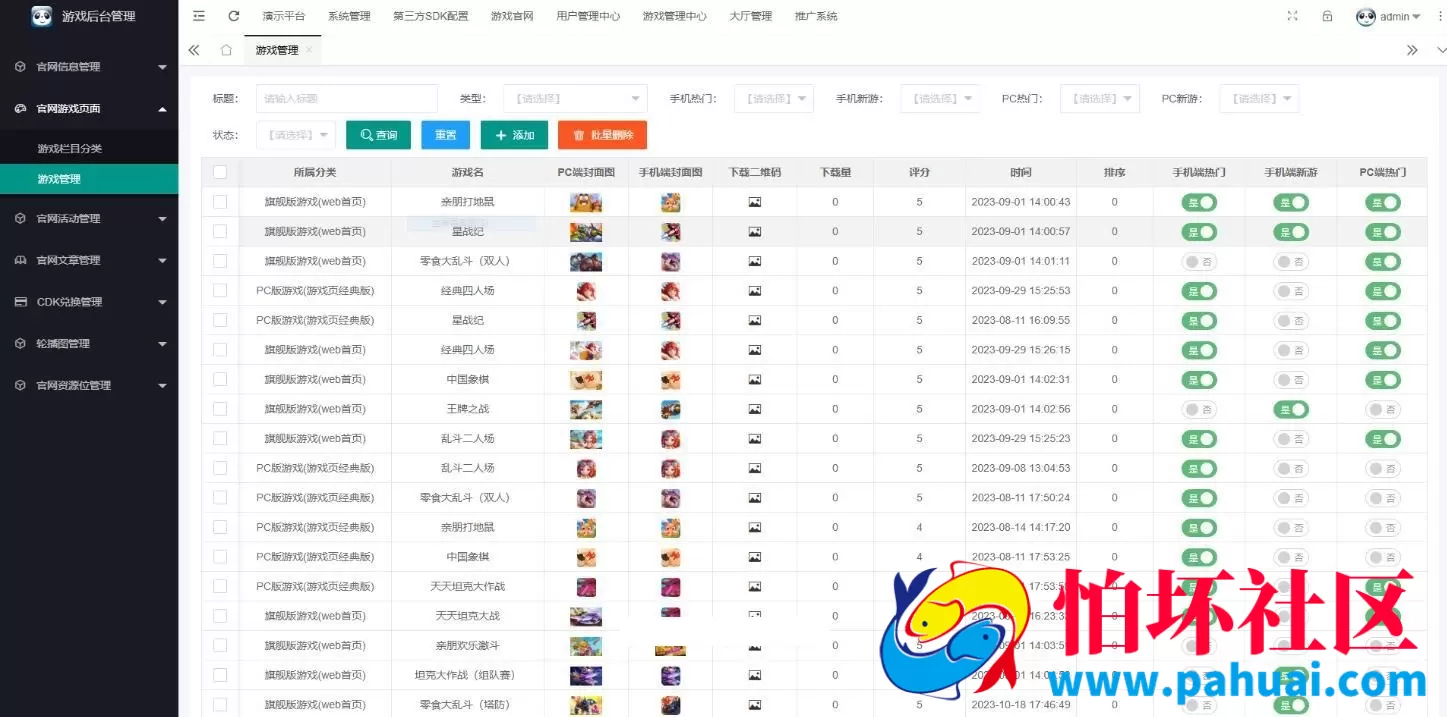Click the 排序 column header
This screenshot has width=1447, height=717.
1114,172
